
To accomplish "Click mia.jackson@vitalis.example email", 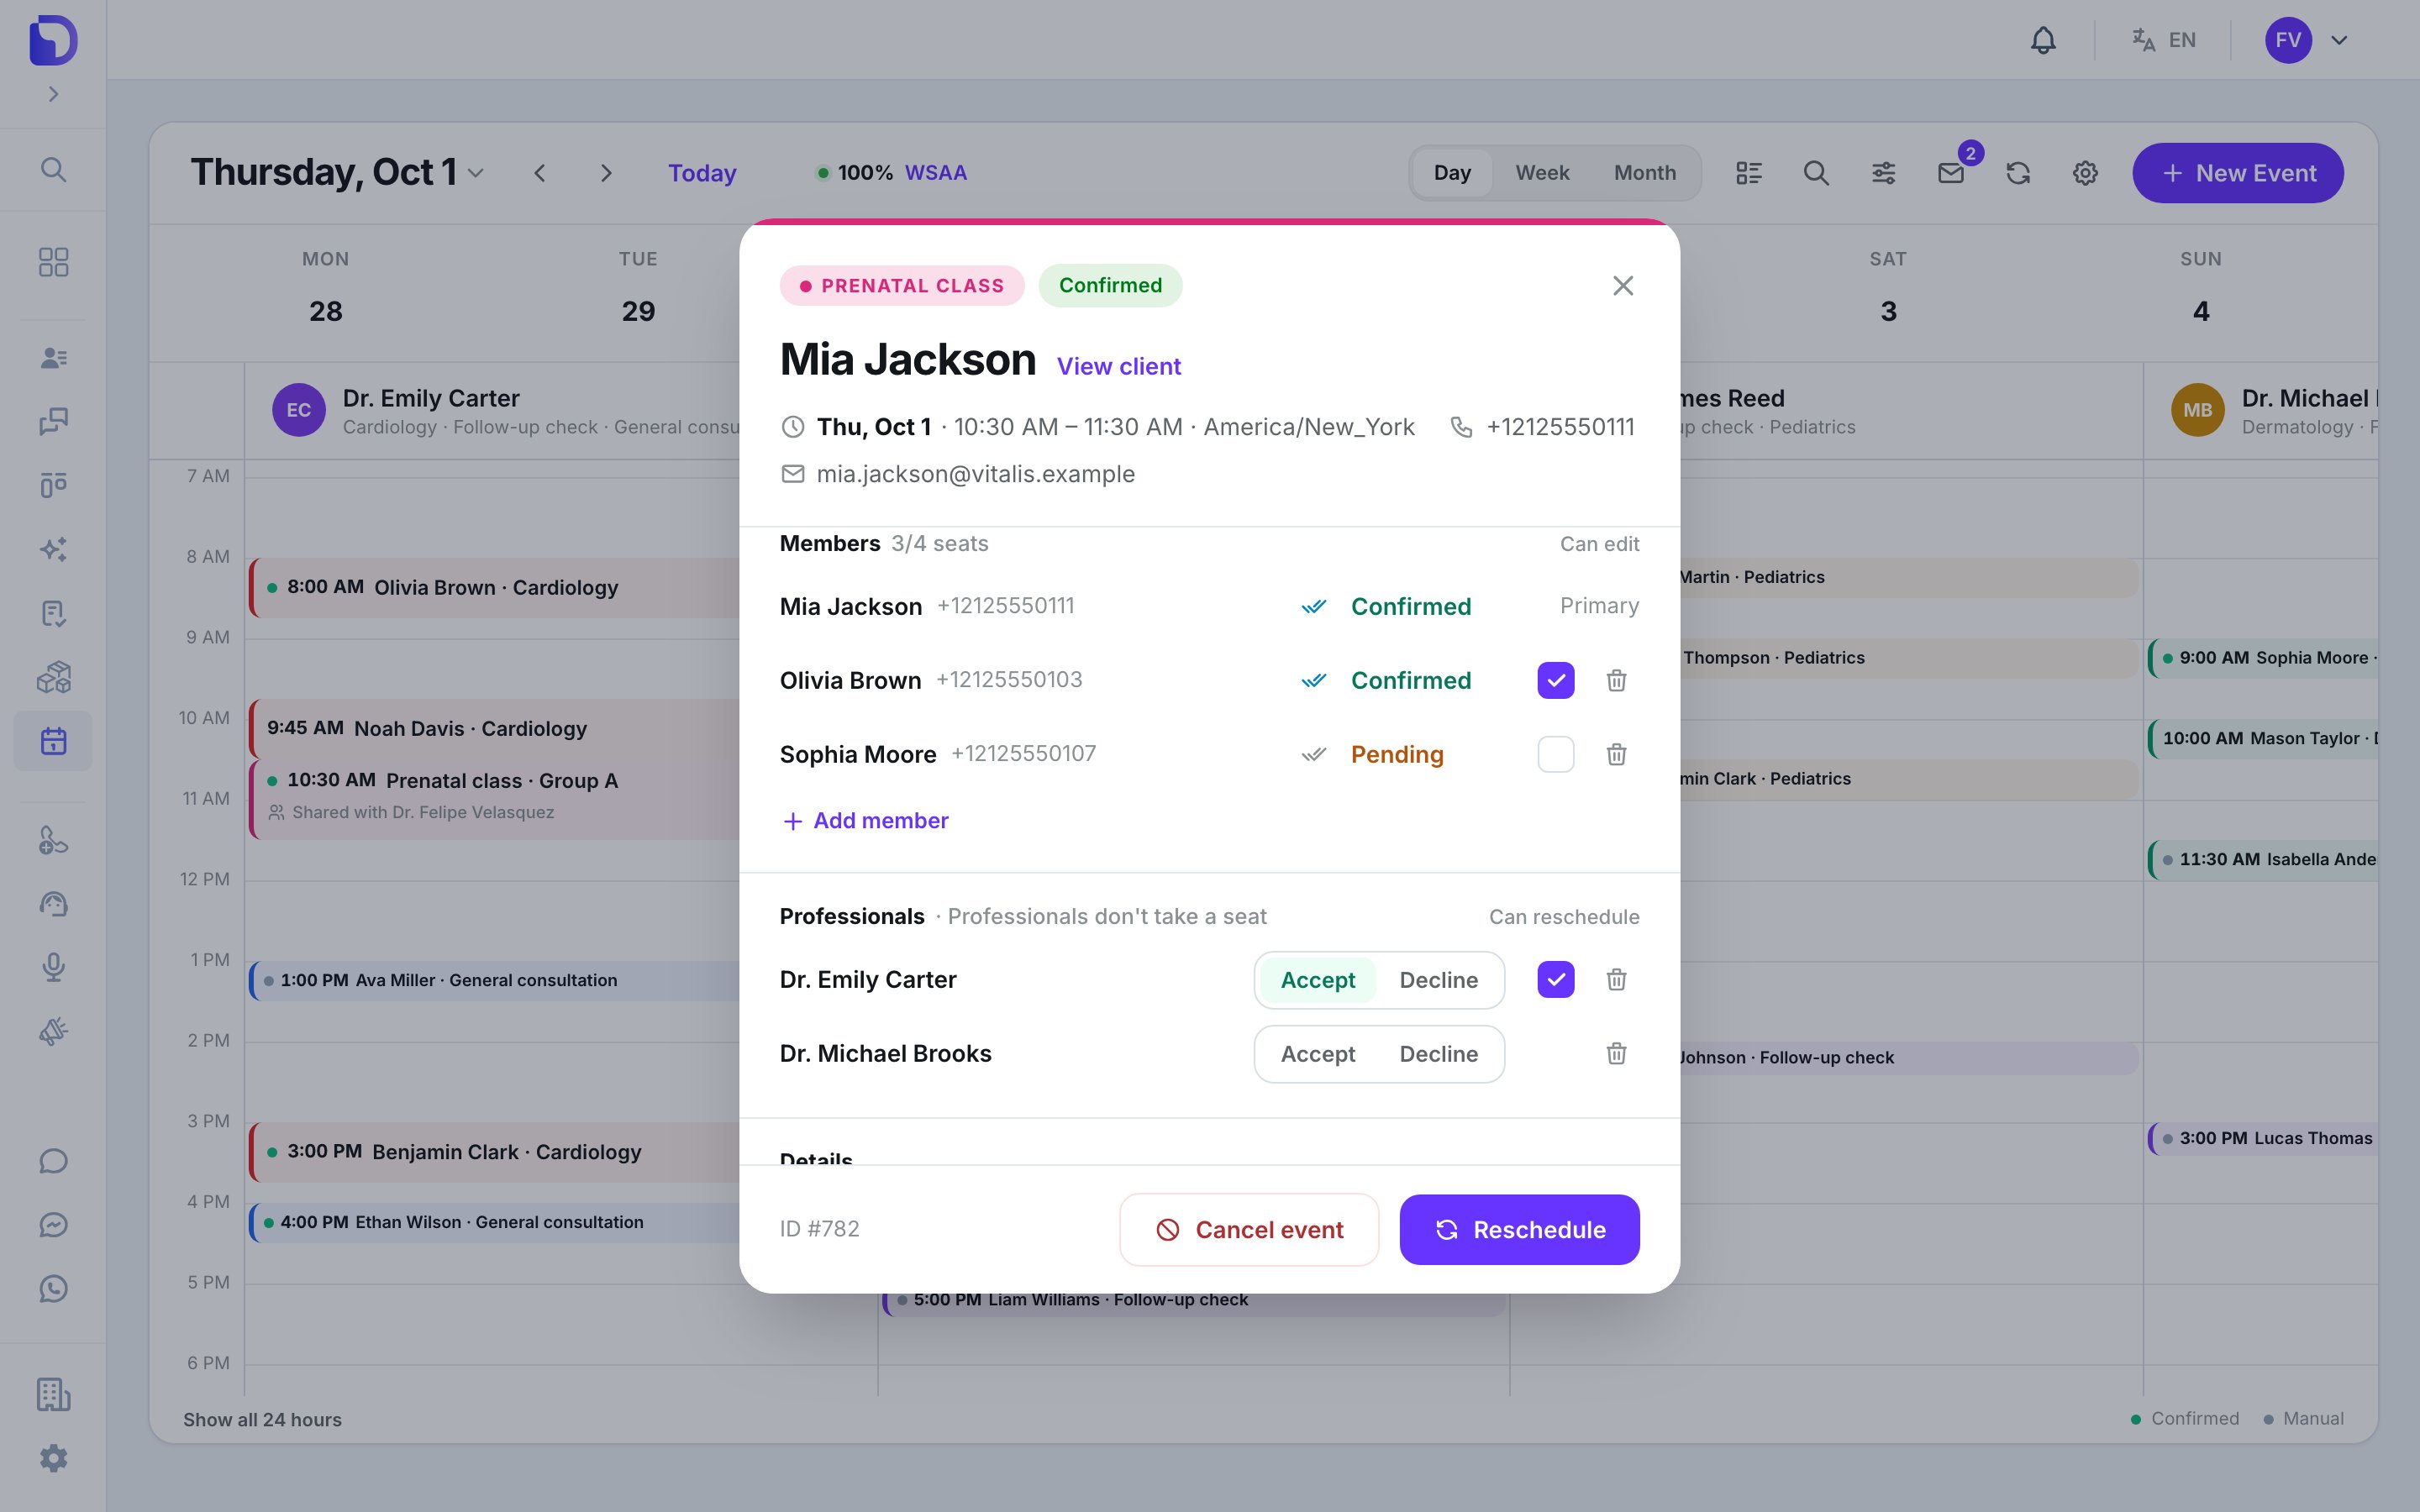I will pyautogui.click(x=975, y=474).
